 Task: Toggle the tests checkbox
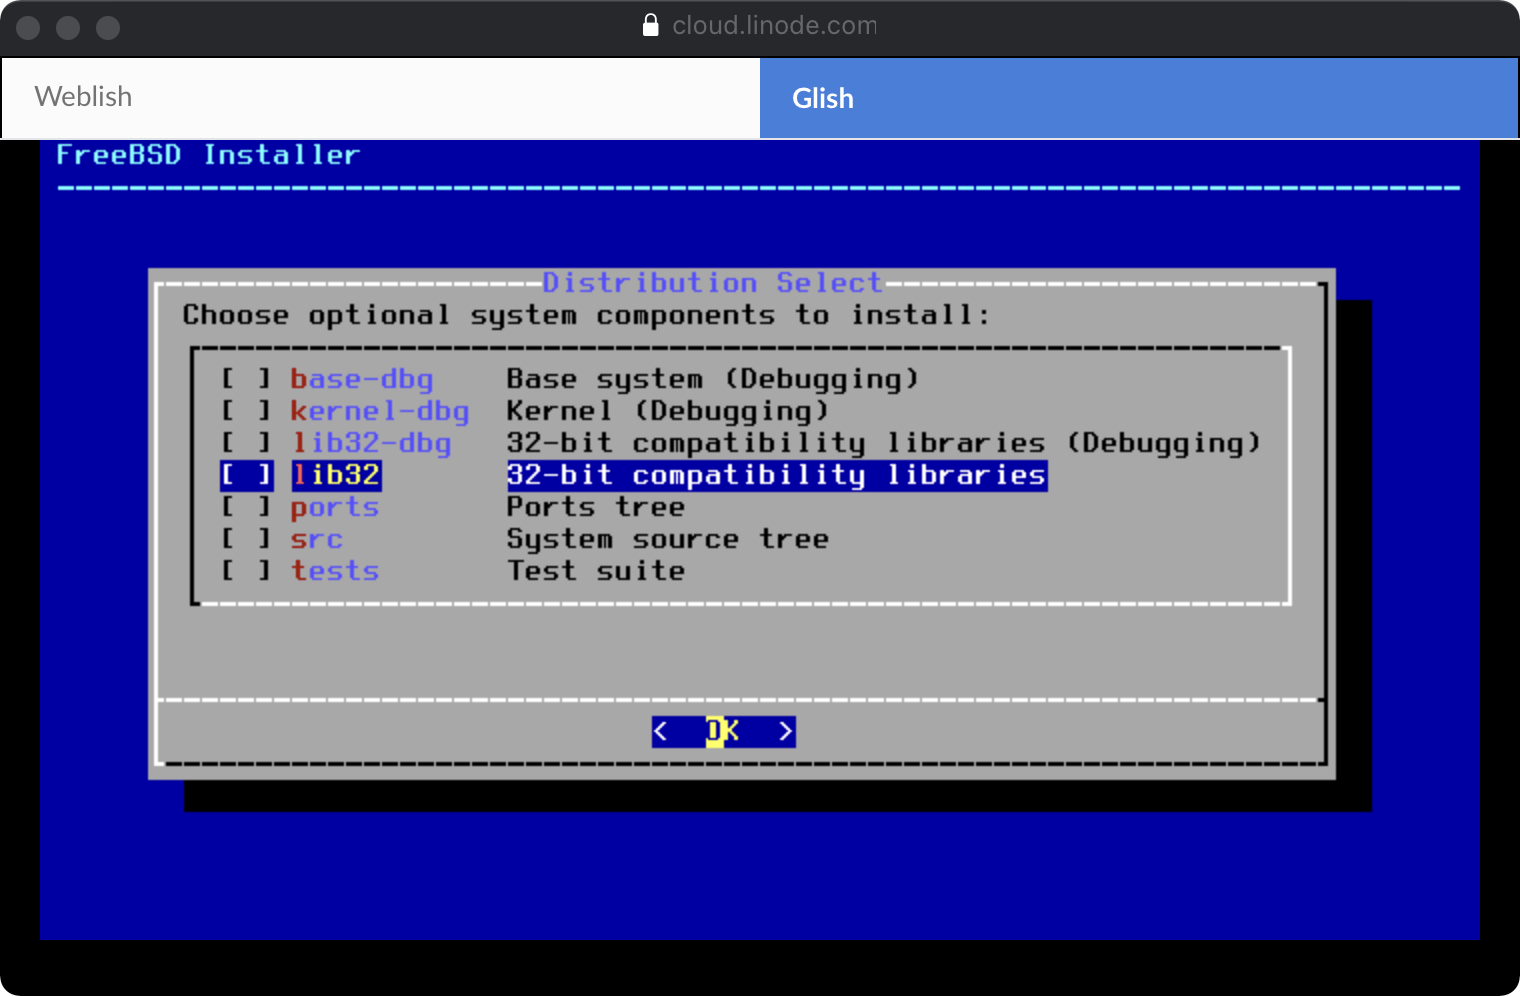pos(246,571)
